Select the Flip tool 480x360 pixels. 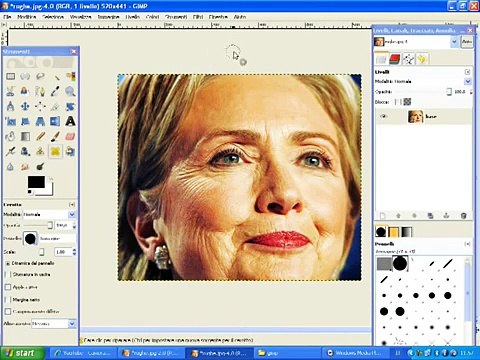pyautogui.click(x=55, y=121)
